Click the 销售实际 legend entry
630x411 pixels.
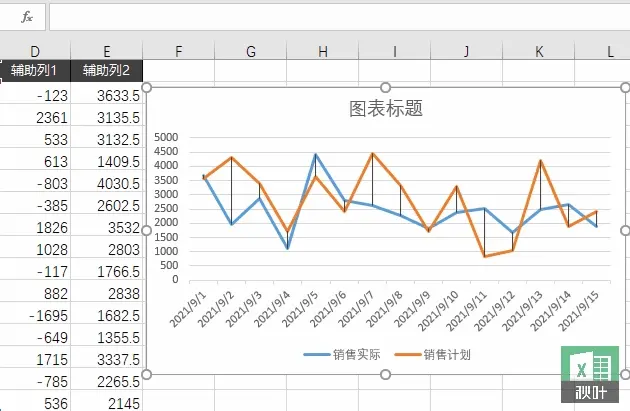coord(342,355)
